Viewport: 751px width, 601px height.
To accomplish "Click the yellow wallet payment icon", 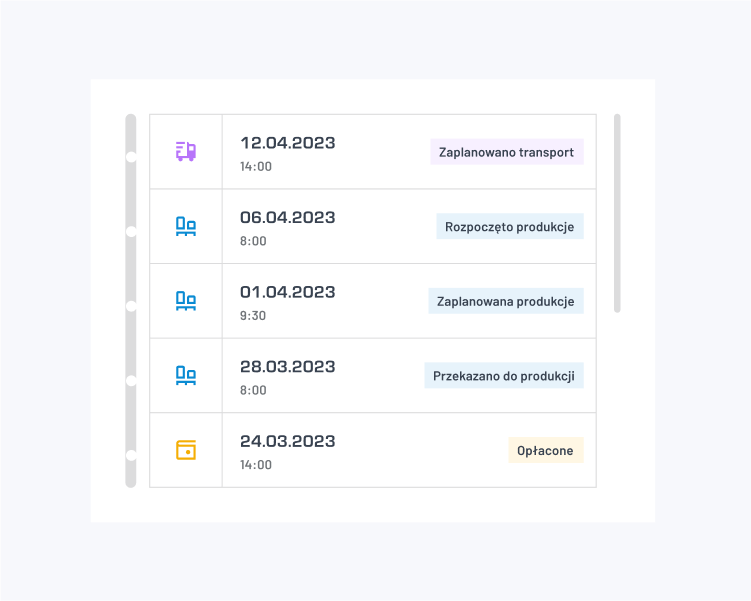I will click(x=186, y=450).
